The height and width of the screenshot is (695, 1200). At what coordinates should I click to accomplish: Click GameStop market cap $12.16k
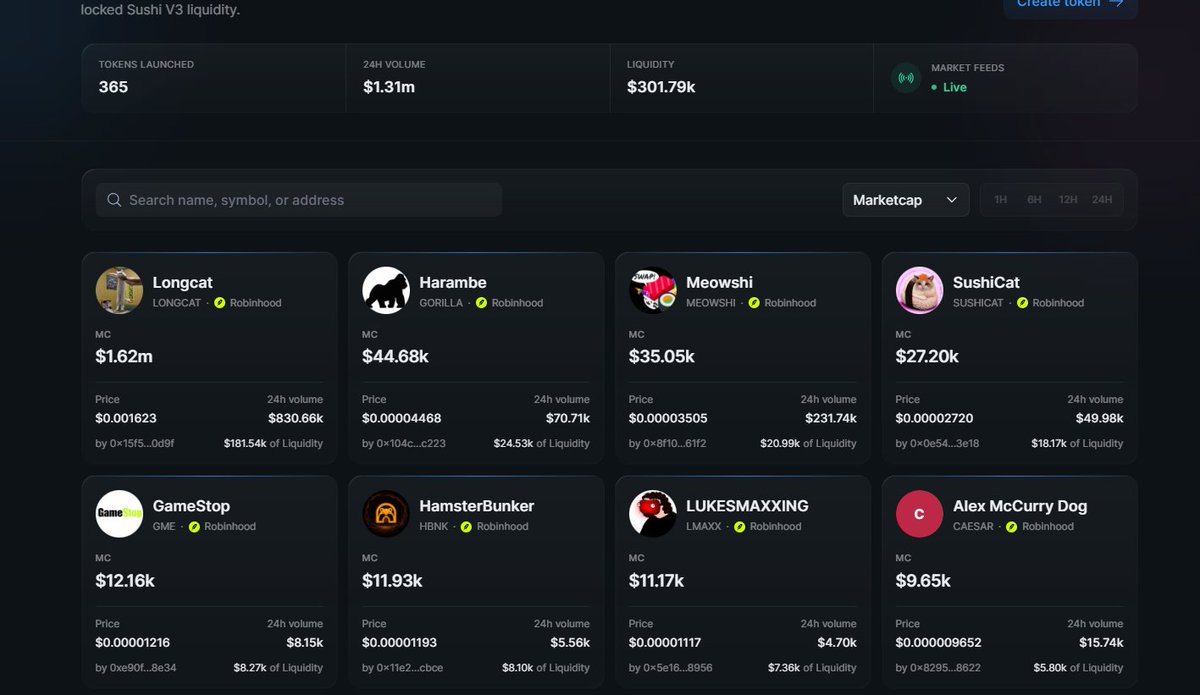click(125, 580)
